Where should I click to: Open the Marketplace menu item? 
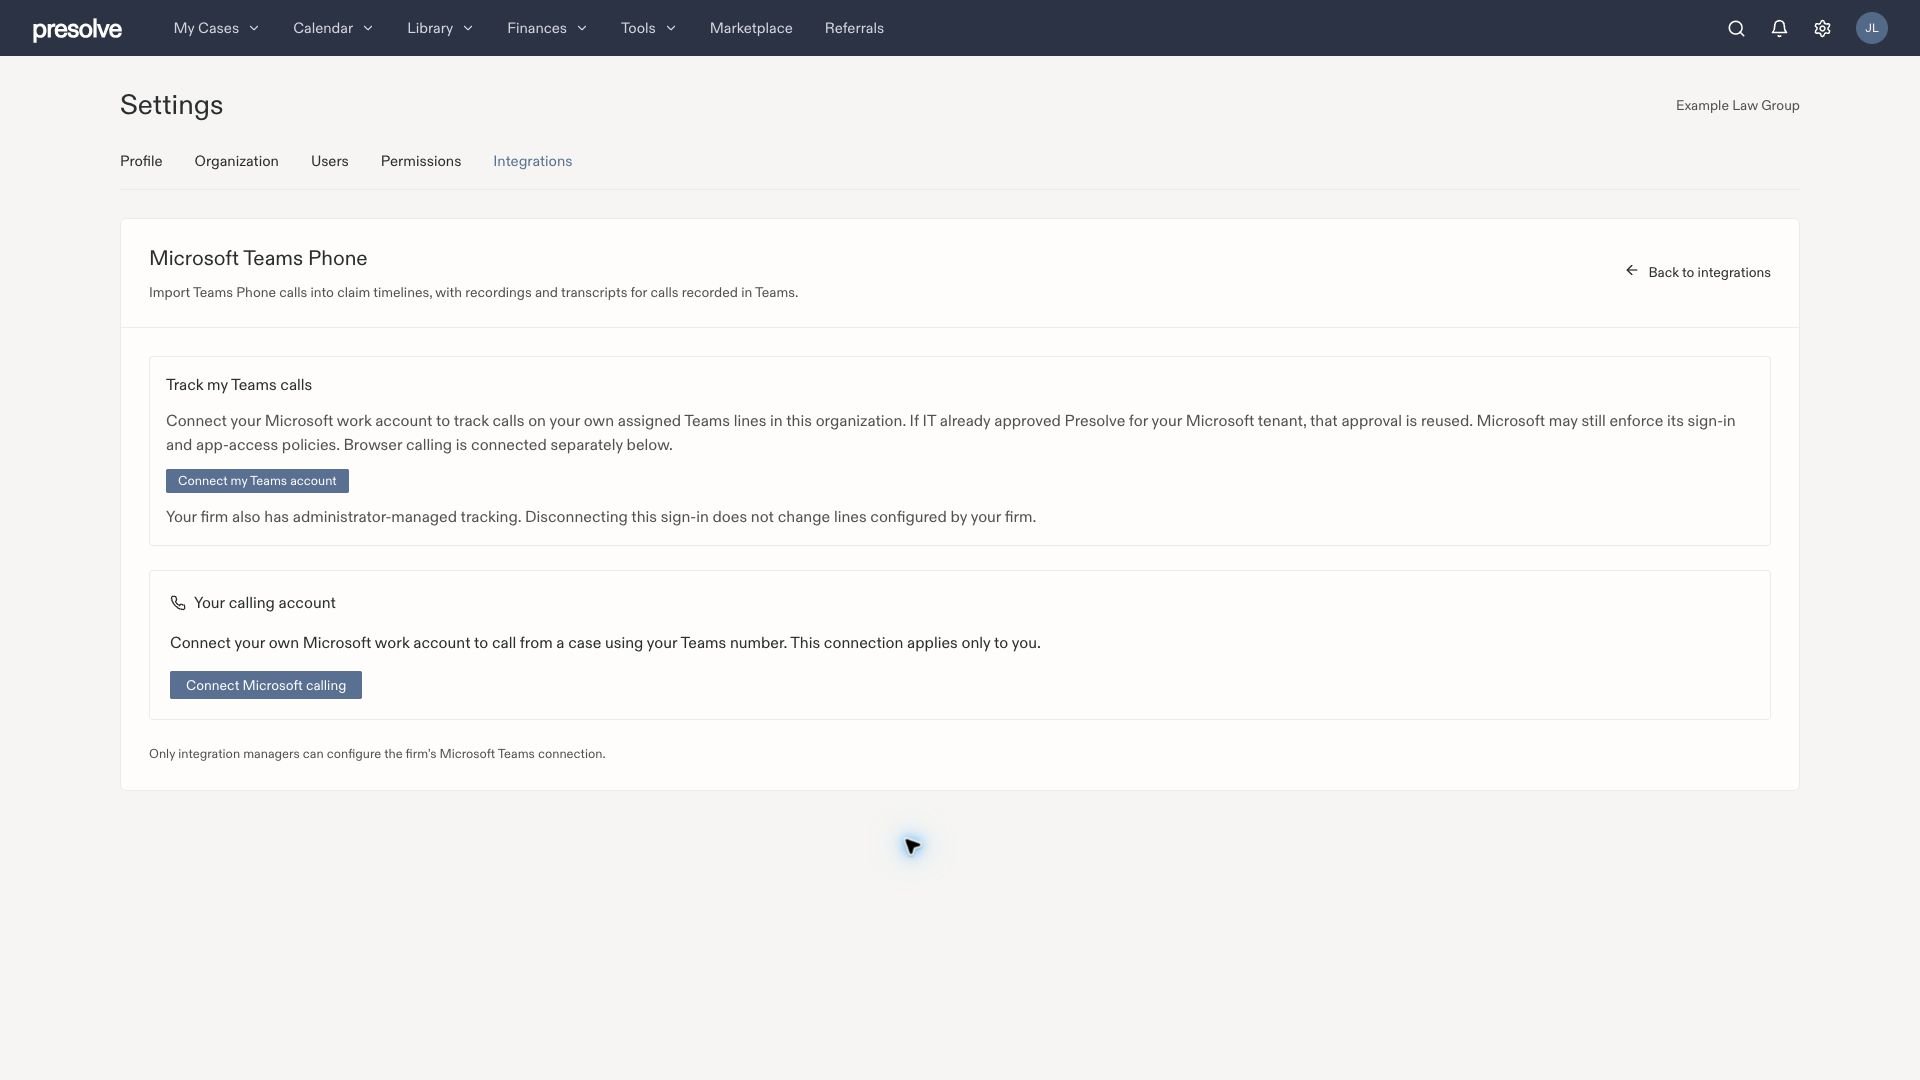point(751,28)
